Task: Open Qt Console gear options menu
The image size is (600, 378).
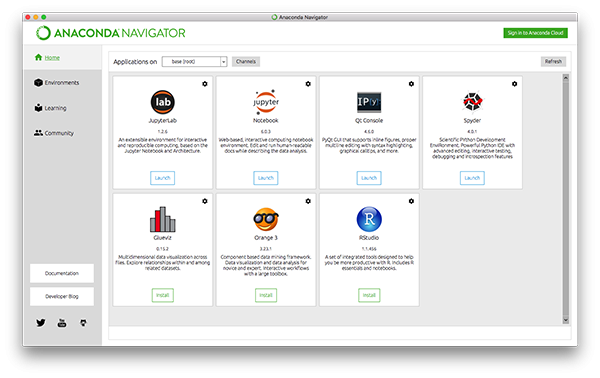Action: [411, 84]
